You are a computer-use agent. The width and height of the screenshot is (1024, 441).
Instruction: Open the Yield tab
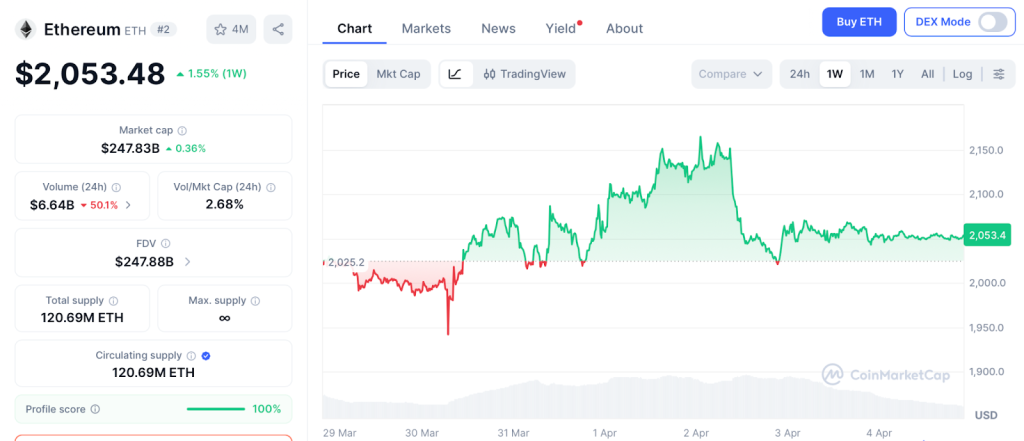click(x=561, y=28)
